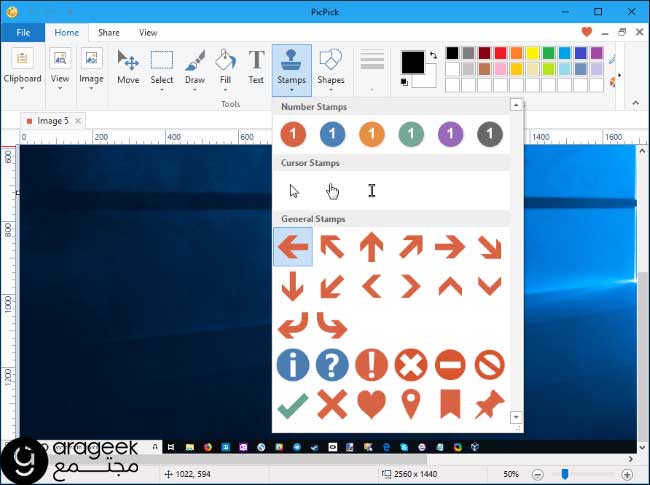This screenshot has height=485, width=650.
Task: Select the bookmark ribbon stamp
Action: (450, 404)
